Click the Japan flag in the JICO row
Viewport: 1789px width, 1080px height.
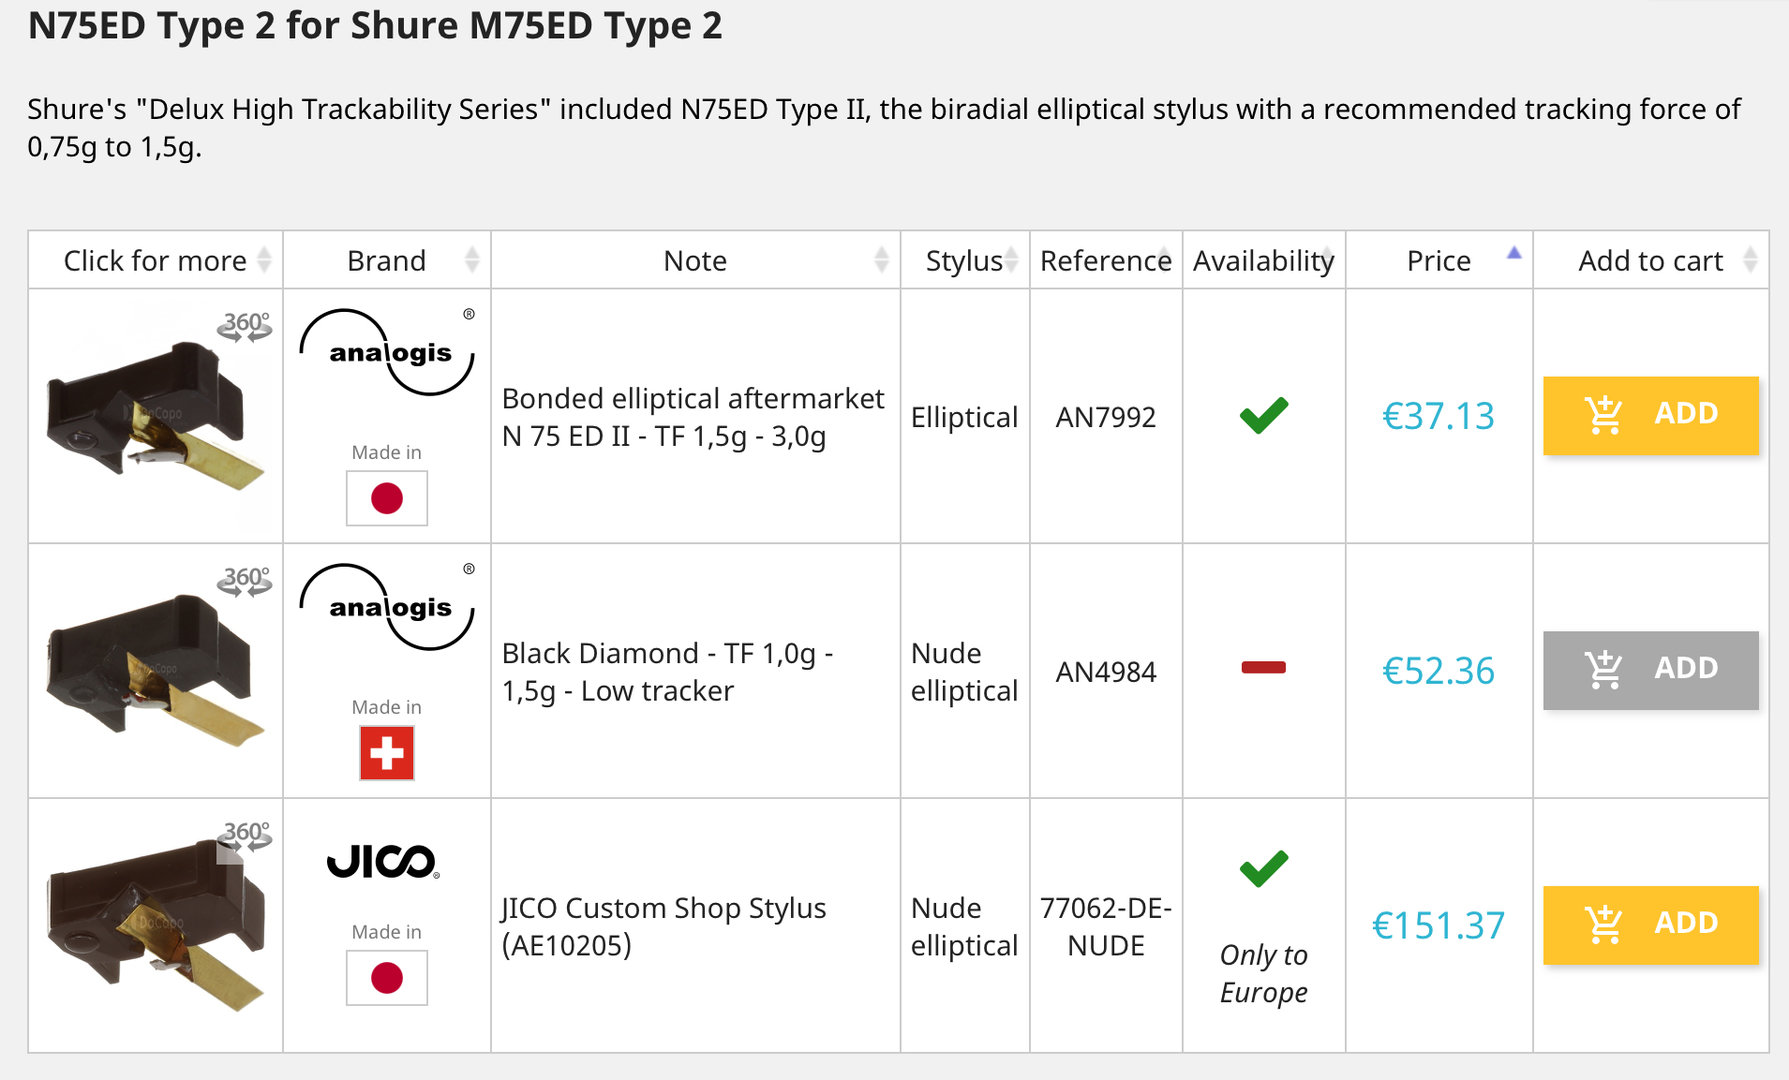click(387, 978)
